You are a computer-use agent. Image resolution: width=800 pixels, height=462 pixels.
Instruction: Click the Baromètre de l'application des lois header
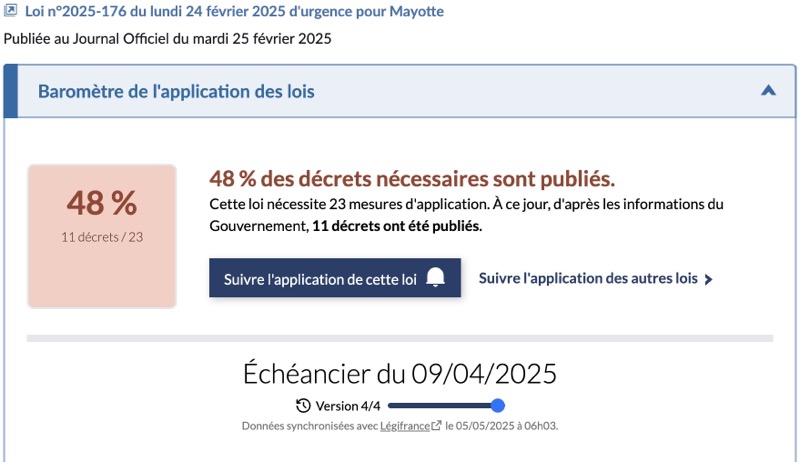[176, 91]
